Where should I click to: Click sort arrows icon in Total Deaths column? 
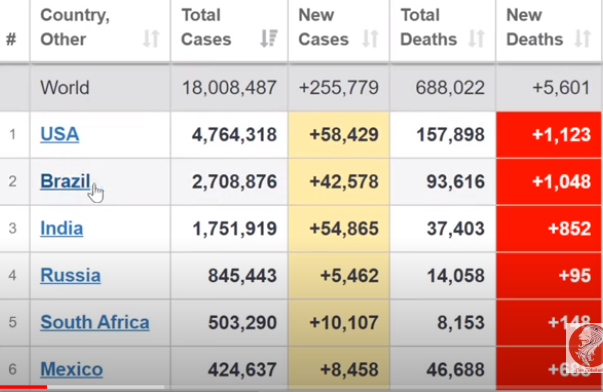[476, 39]
